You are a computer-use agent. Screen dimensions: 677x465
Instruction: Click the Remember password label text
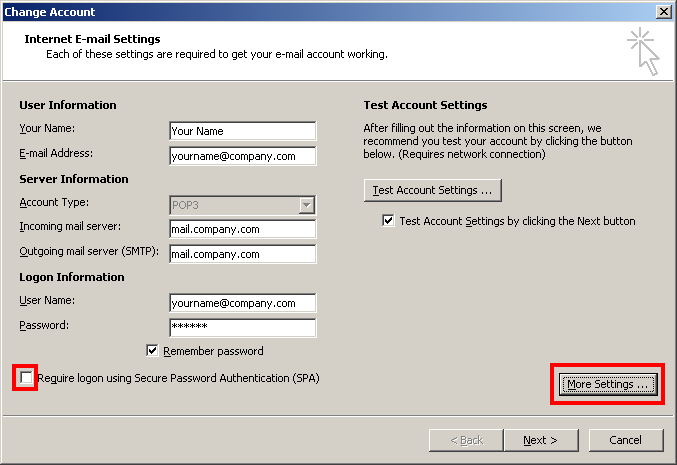(x=213, y=351)
